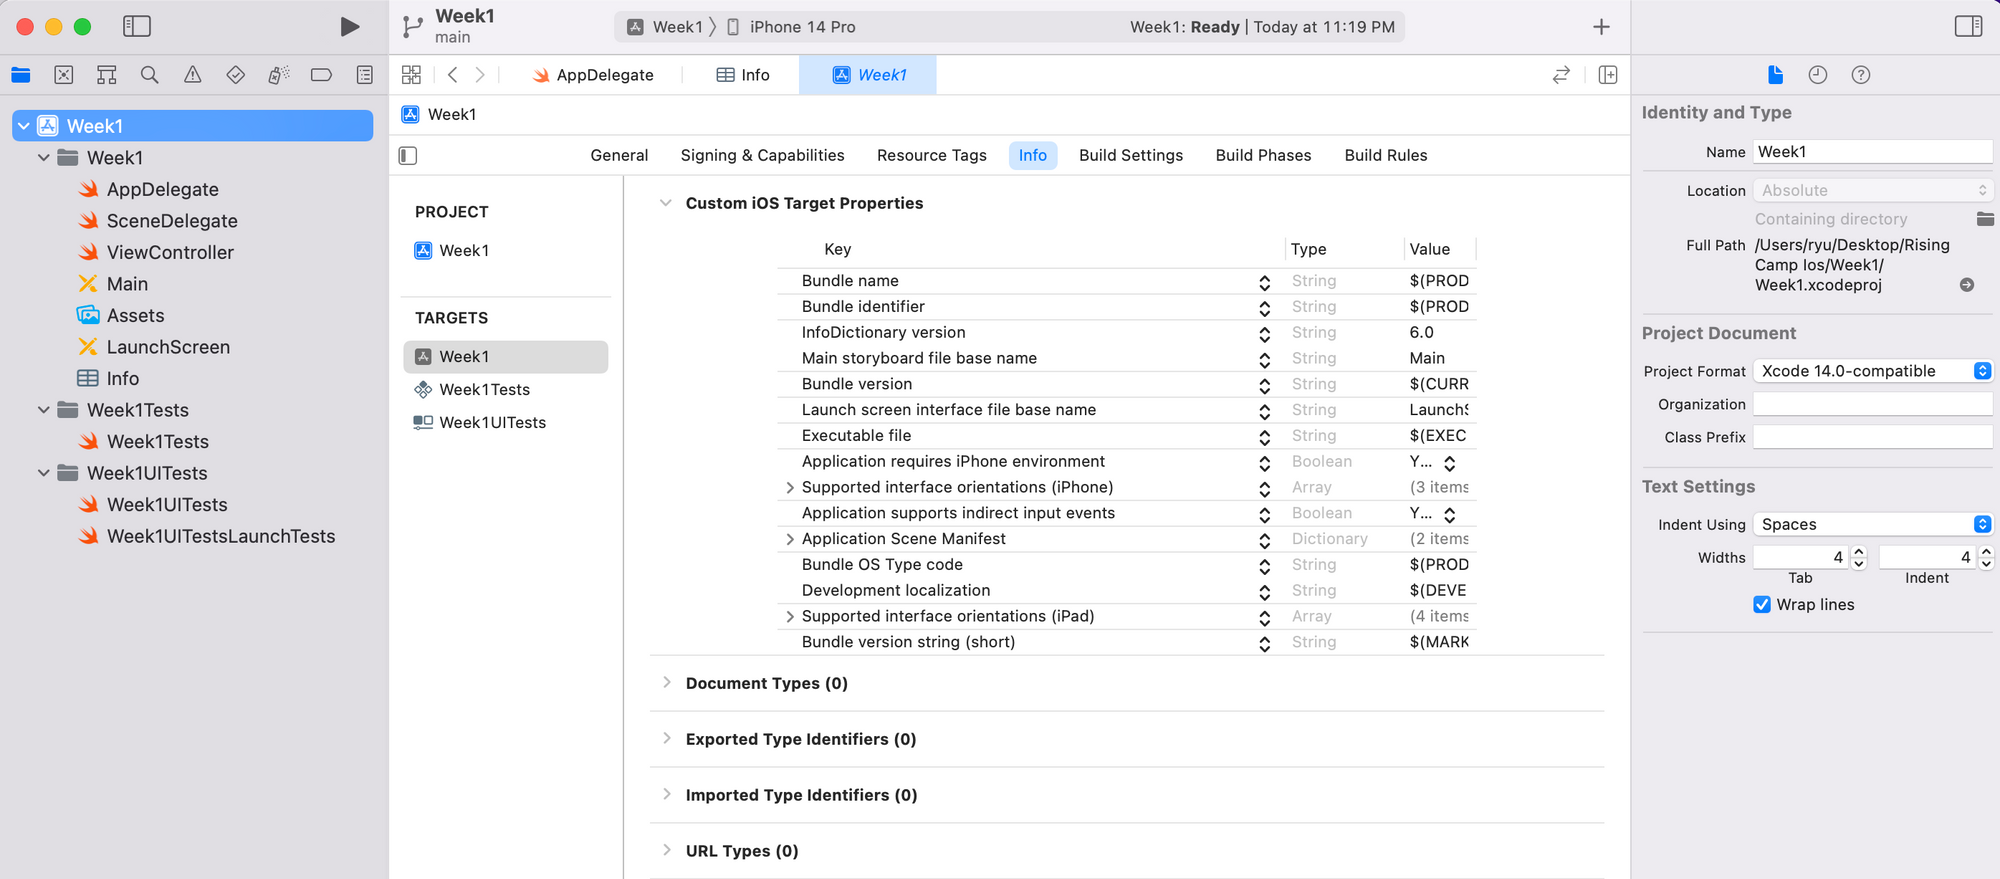This screenshot has height=879, width=2000.
Task: Open the Breakpoint navigator
Action: (321, 75)
